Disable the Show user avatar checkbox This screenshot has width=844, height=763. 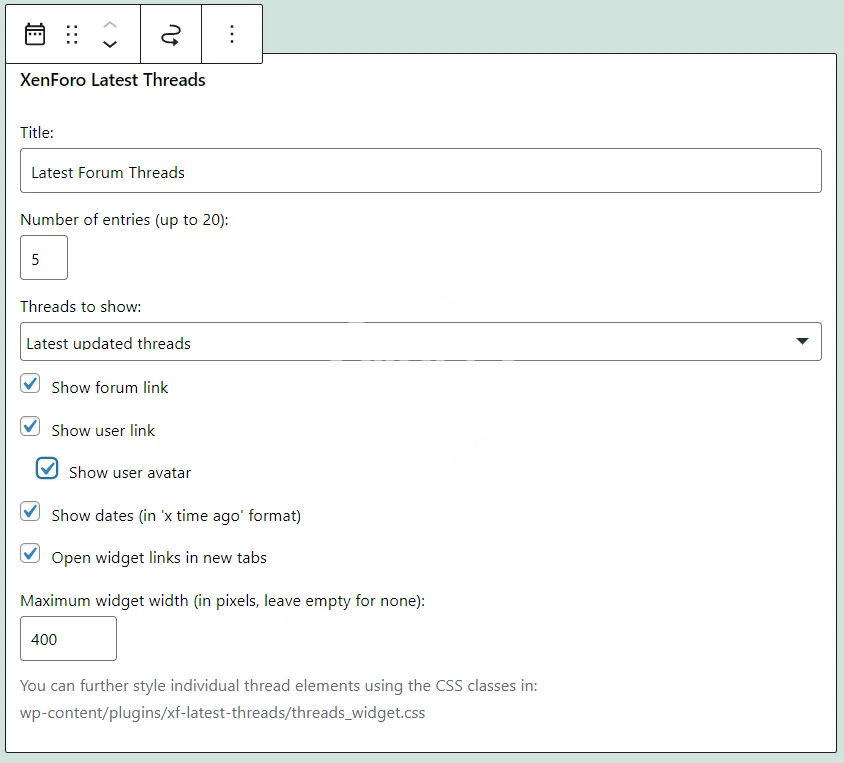pyautogui.click(x=47, y=469)
